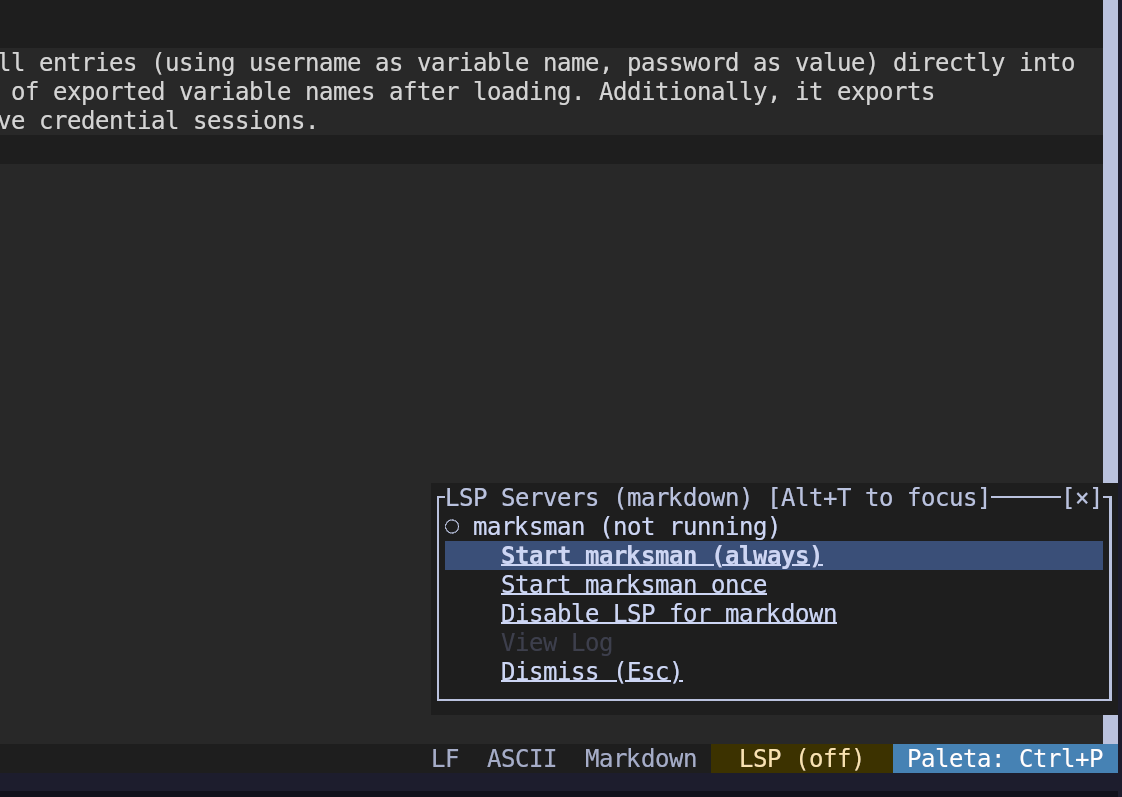Open the LF line ending selector

(445, 759)
